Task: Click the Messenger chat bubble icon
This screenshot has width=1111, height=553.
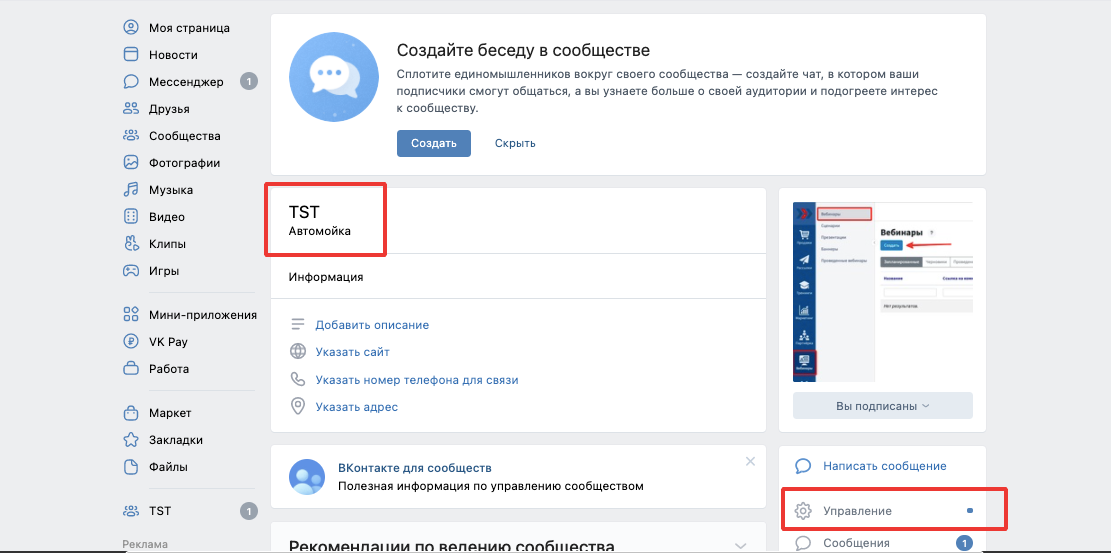Action: click(x=131, y=82)
